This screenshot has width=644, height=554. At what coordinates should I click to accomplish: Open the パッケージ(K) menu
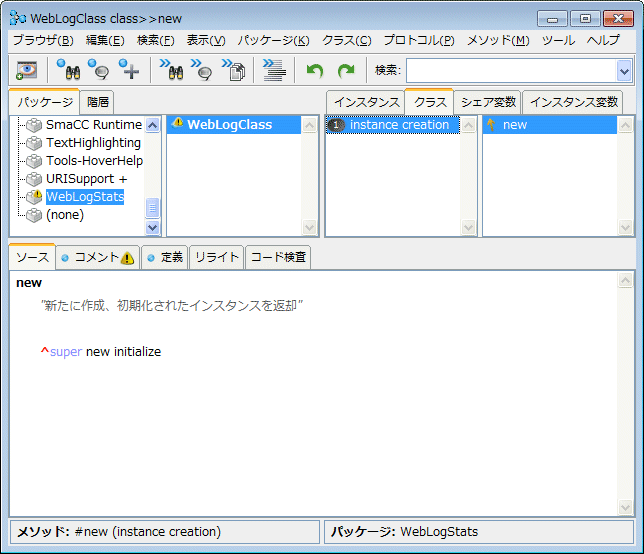tap(273, 40)
